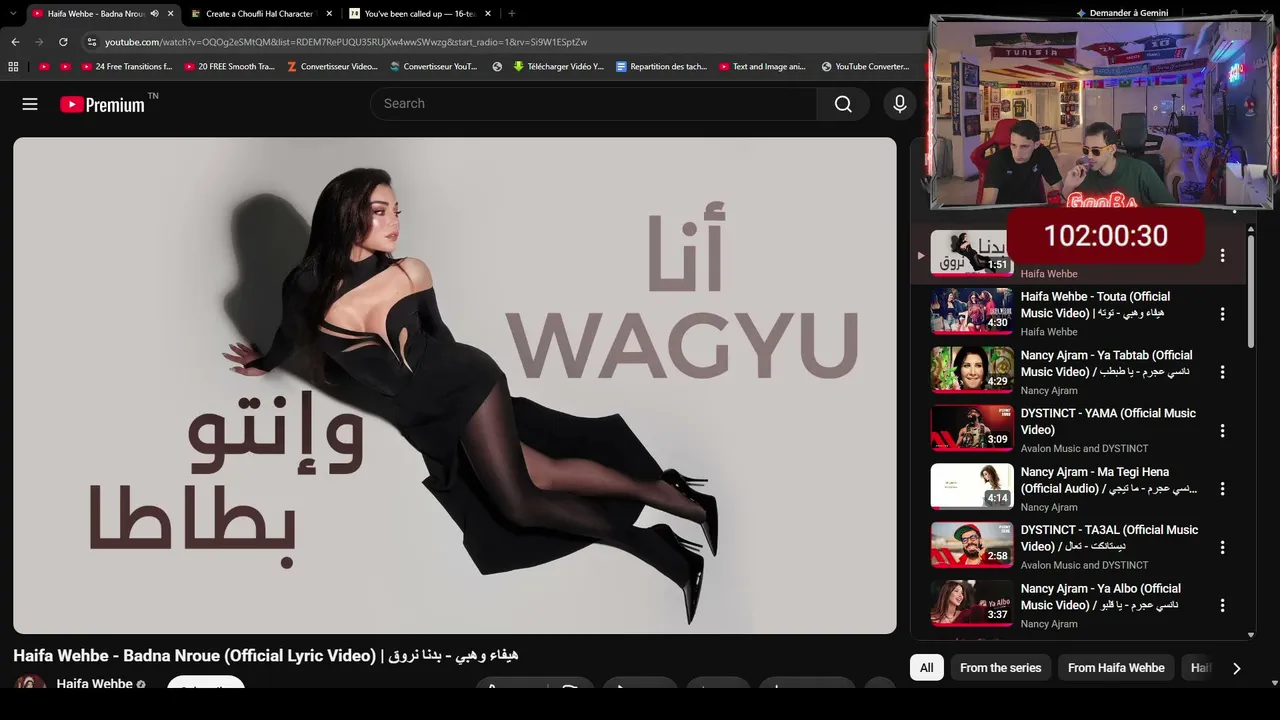Close the You've been called up tab
Viewport: 1280px width, 720px height.
(x=488, y=14)
